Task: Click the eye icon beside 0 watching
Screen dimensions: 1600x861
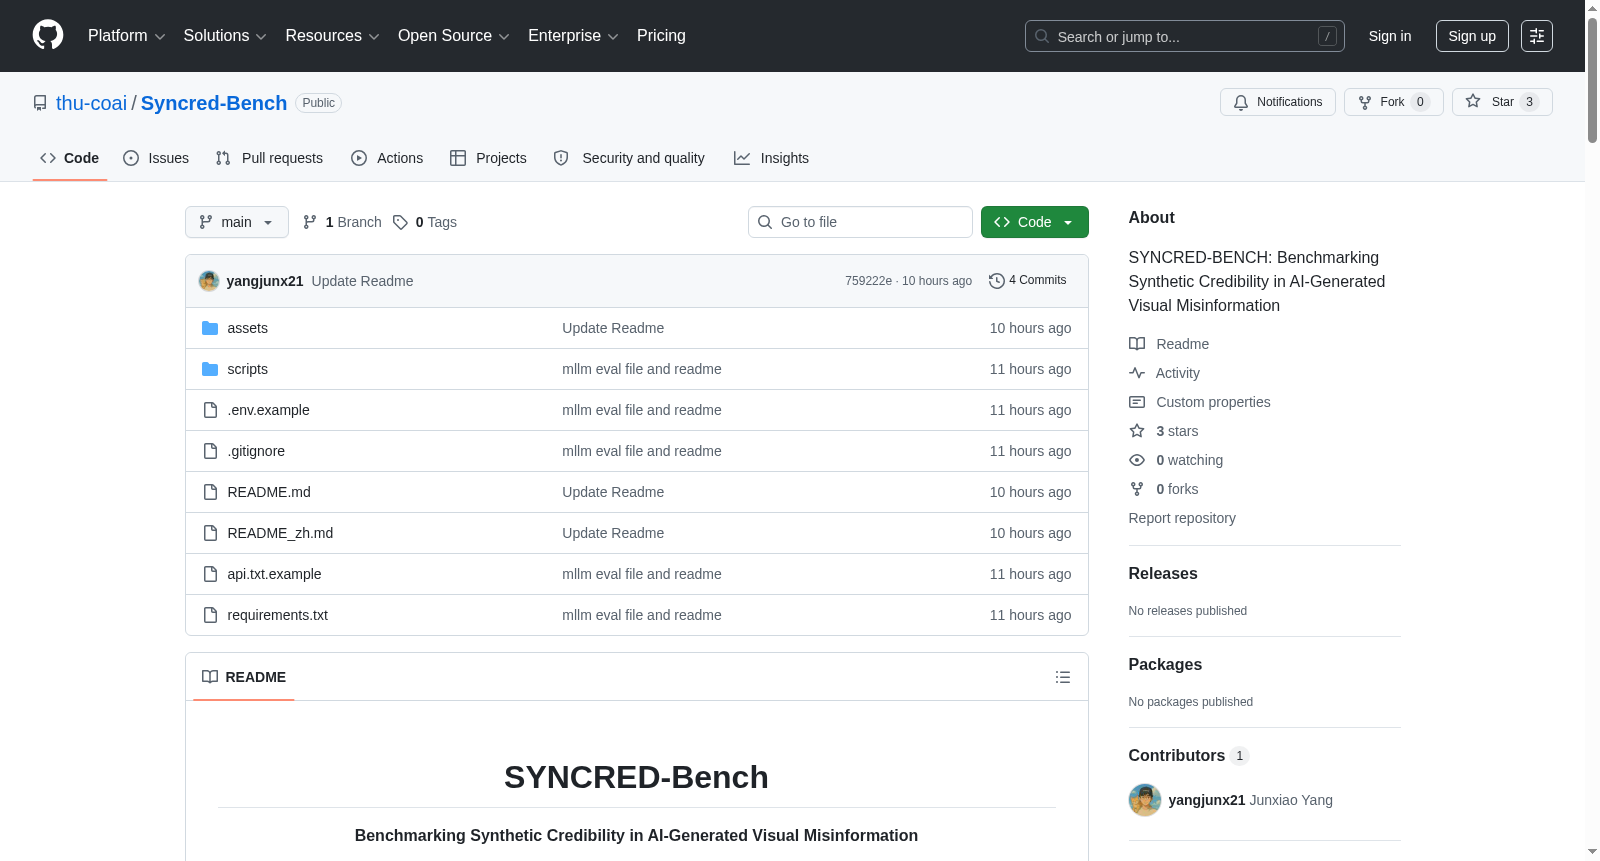Action: pos(1137,460)
